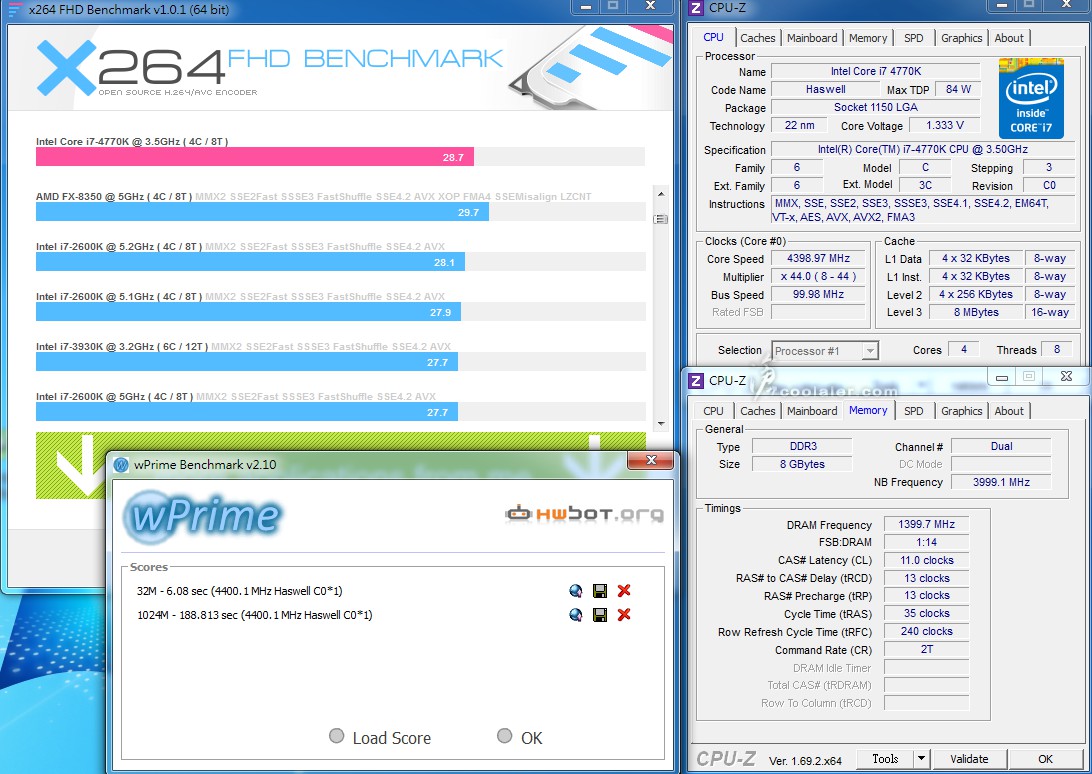
Task: Submit the 1024M score online via globe icon
Action: tap(575, 614)
